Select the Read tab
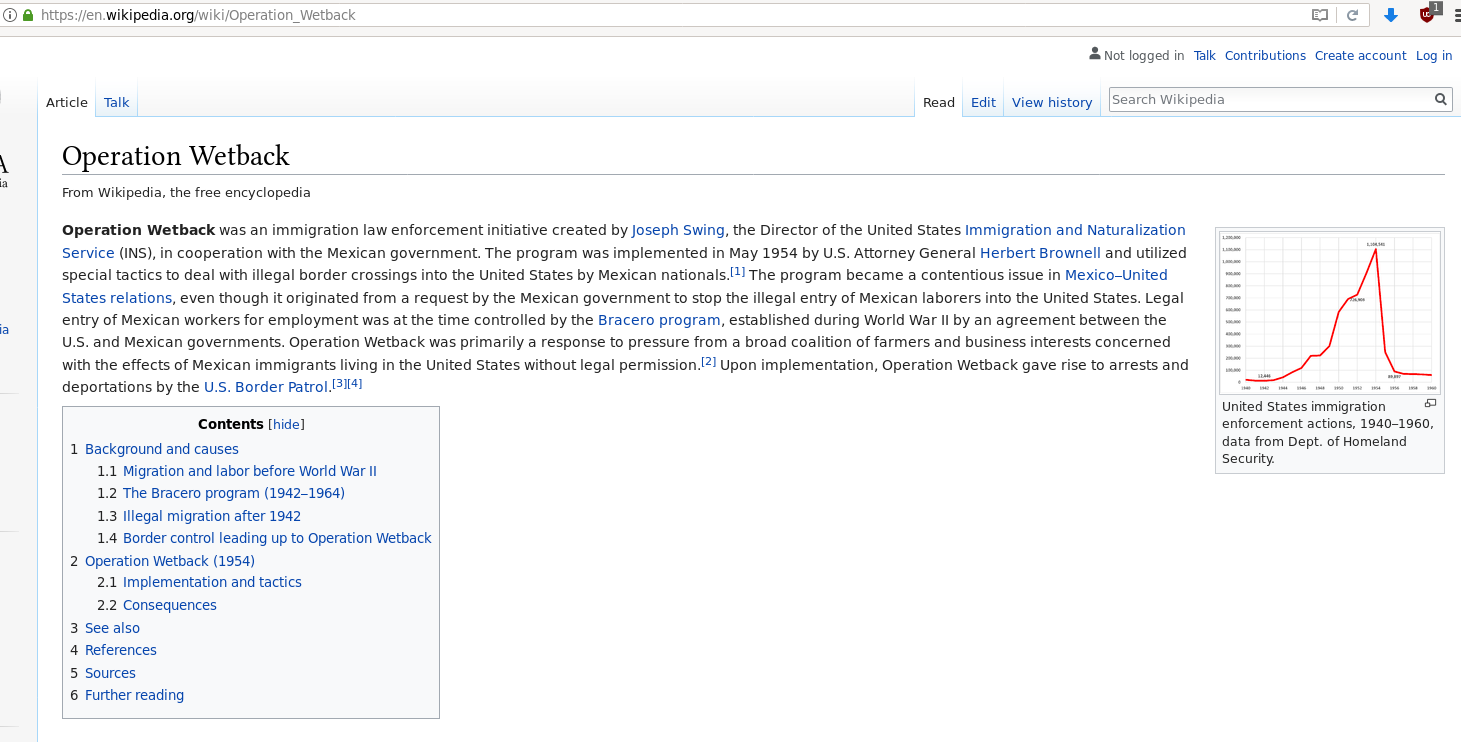The image size is (1461, 742). coord(939,102)
